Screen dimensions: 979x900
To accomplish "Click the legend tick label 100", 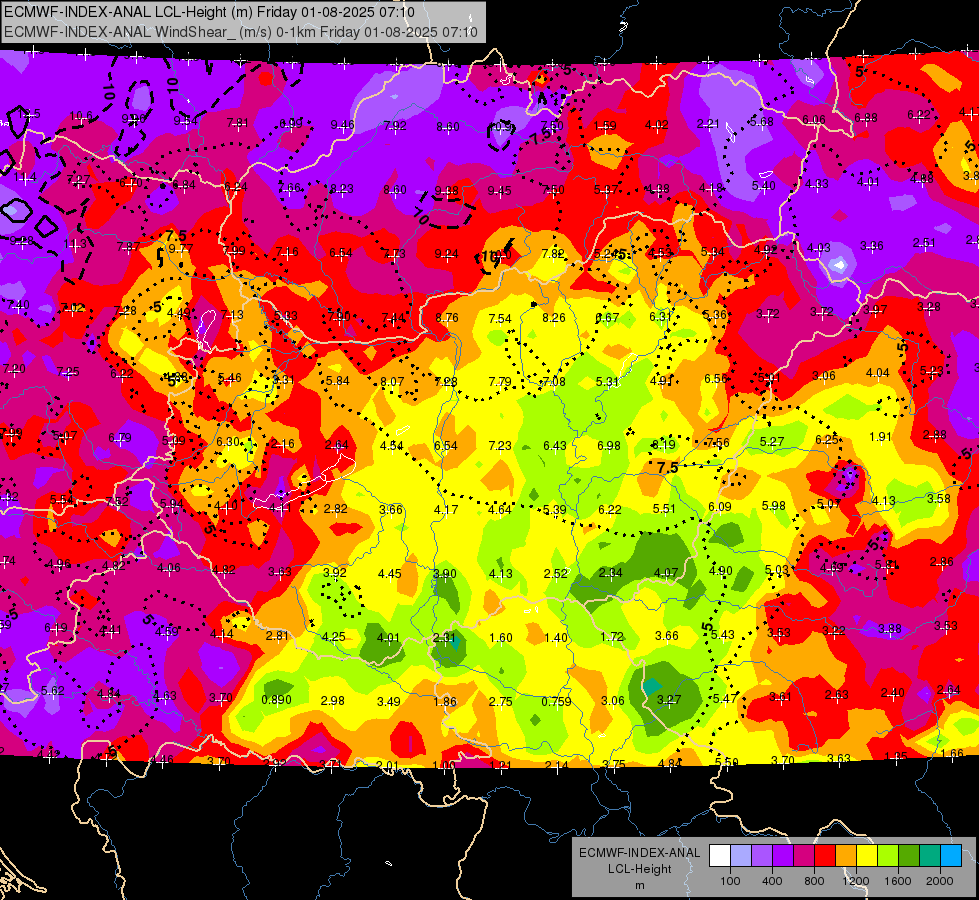I will point(730,881).
